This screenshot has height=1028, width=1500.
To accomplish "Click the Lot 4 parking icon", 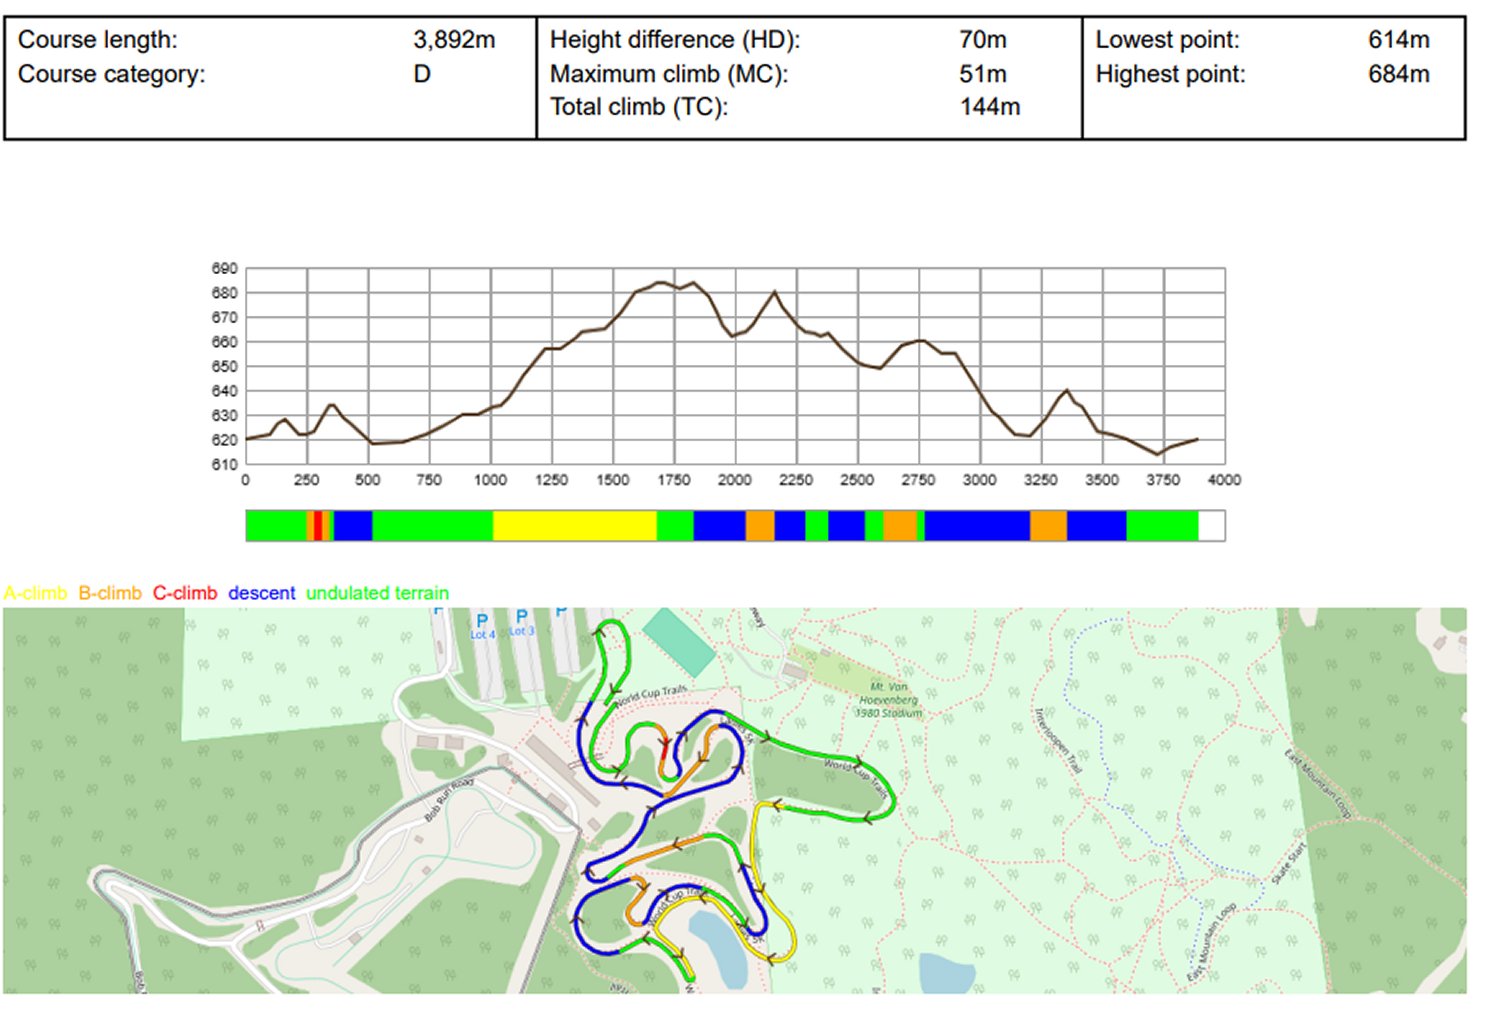I will [x=482, y=622].
